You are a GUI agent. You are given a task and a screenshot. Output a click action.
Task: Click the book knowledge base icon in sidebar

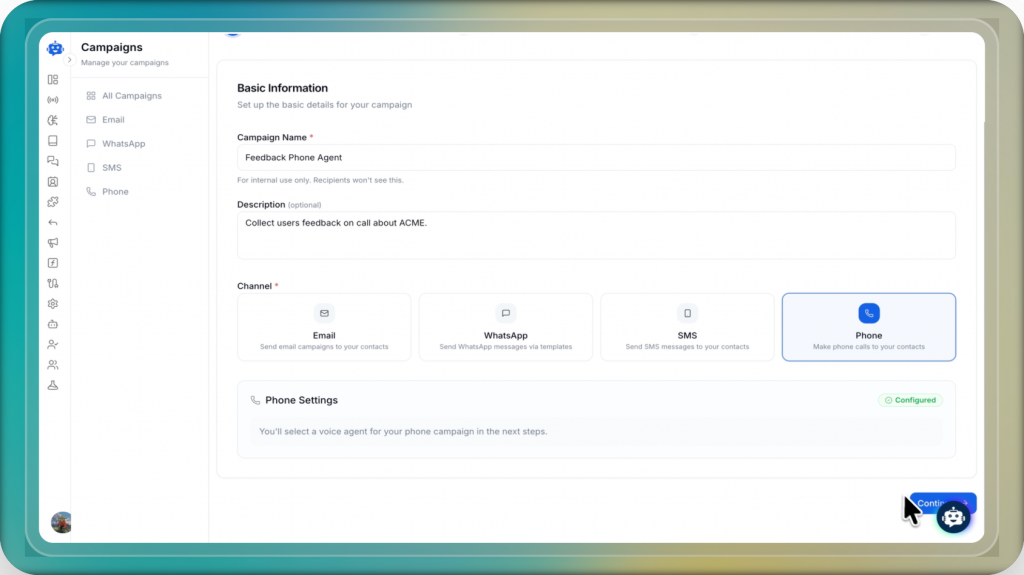pyautogui.click(x=53, y=141)
